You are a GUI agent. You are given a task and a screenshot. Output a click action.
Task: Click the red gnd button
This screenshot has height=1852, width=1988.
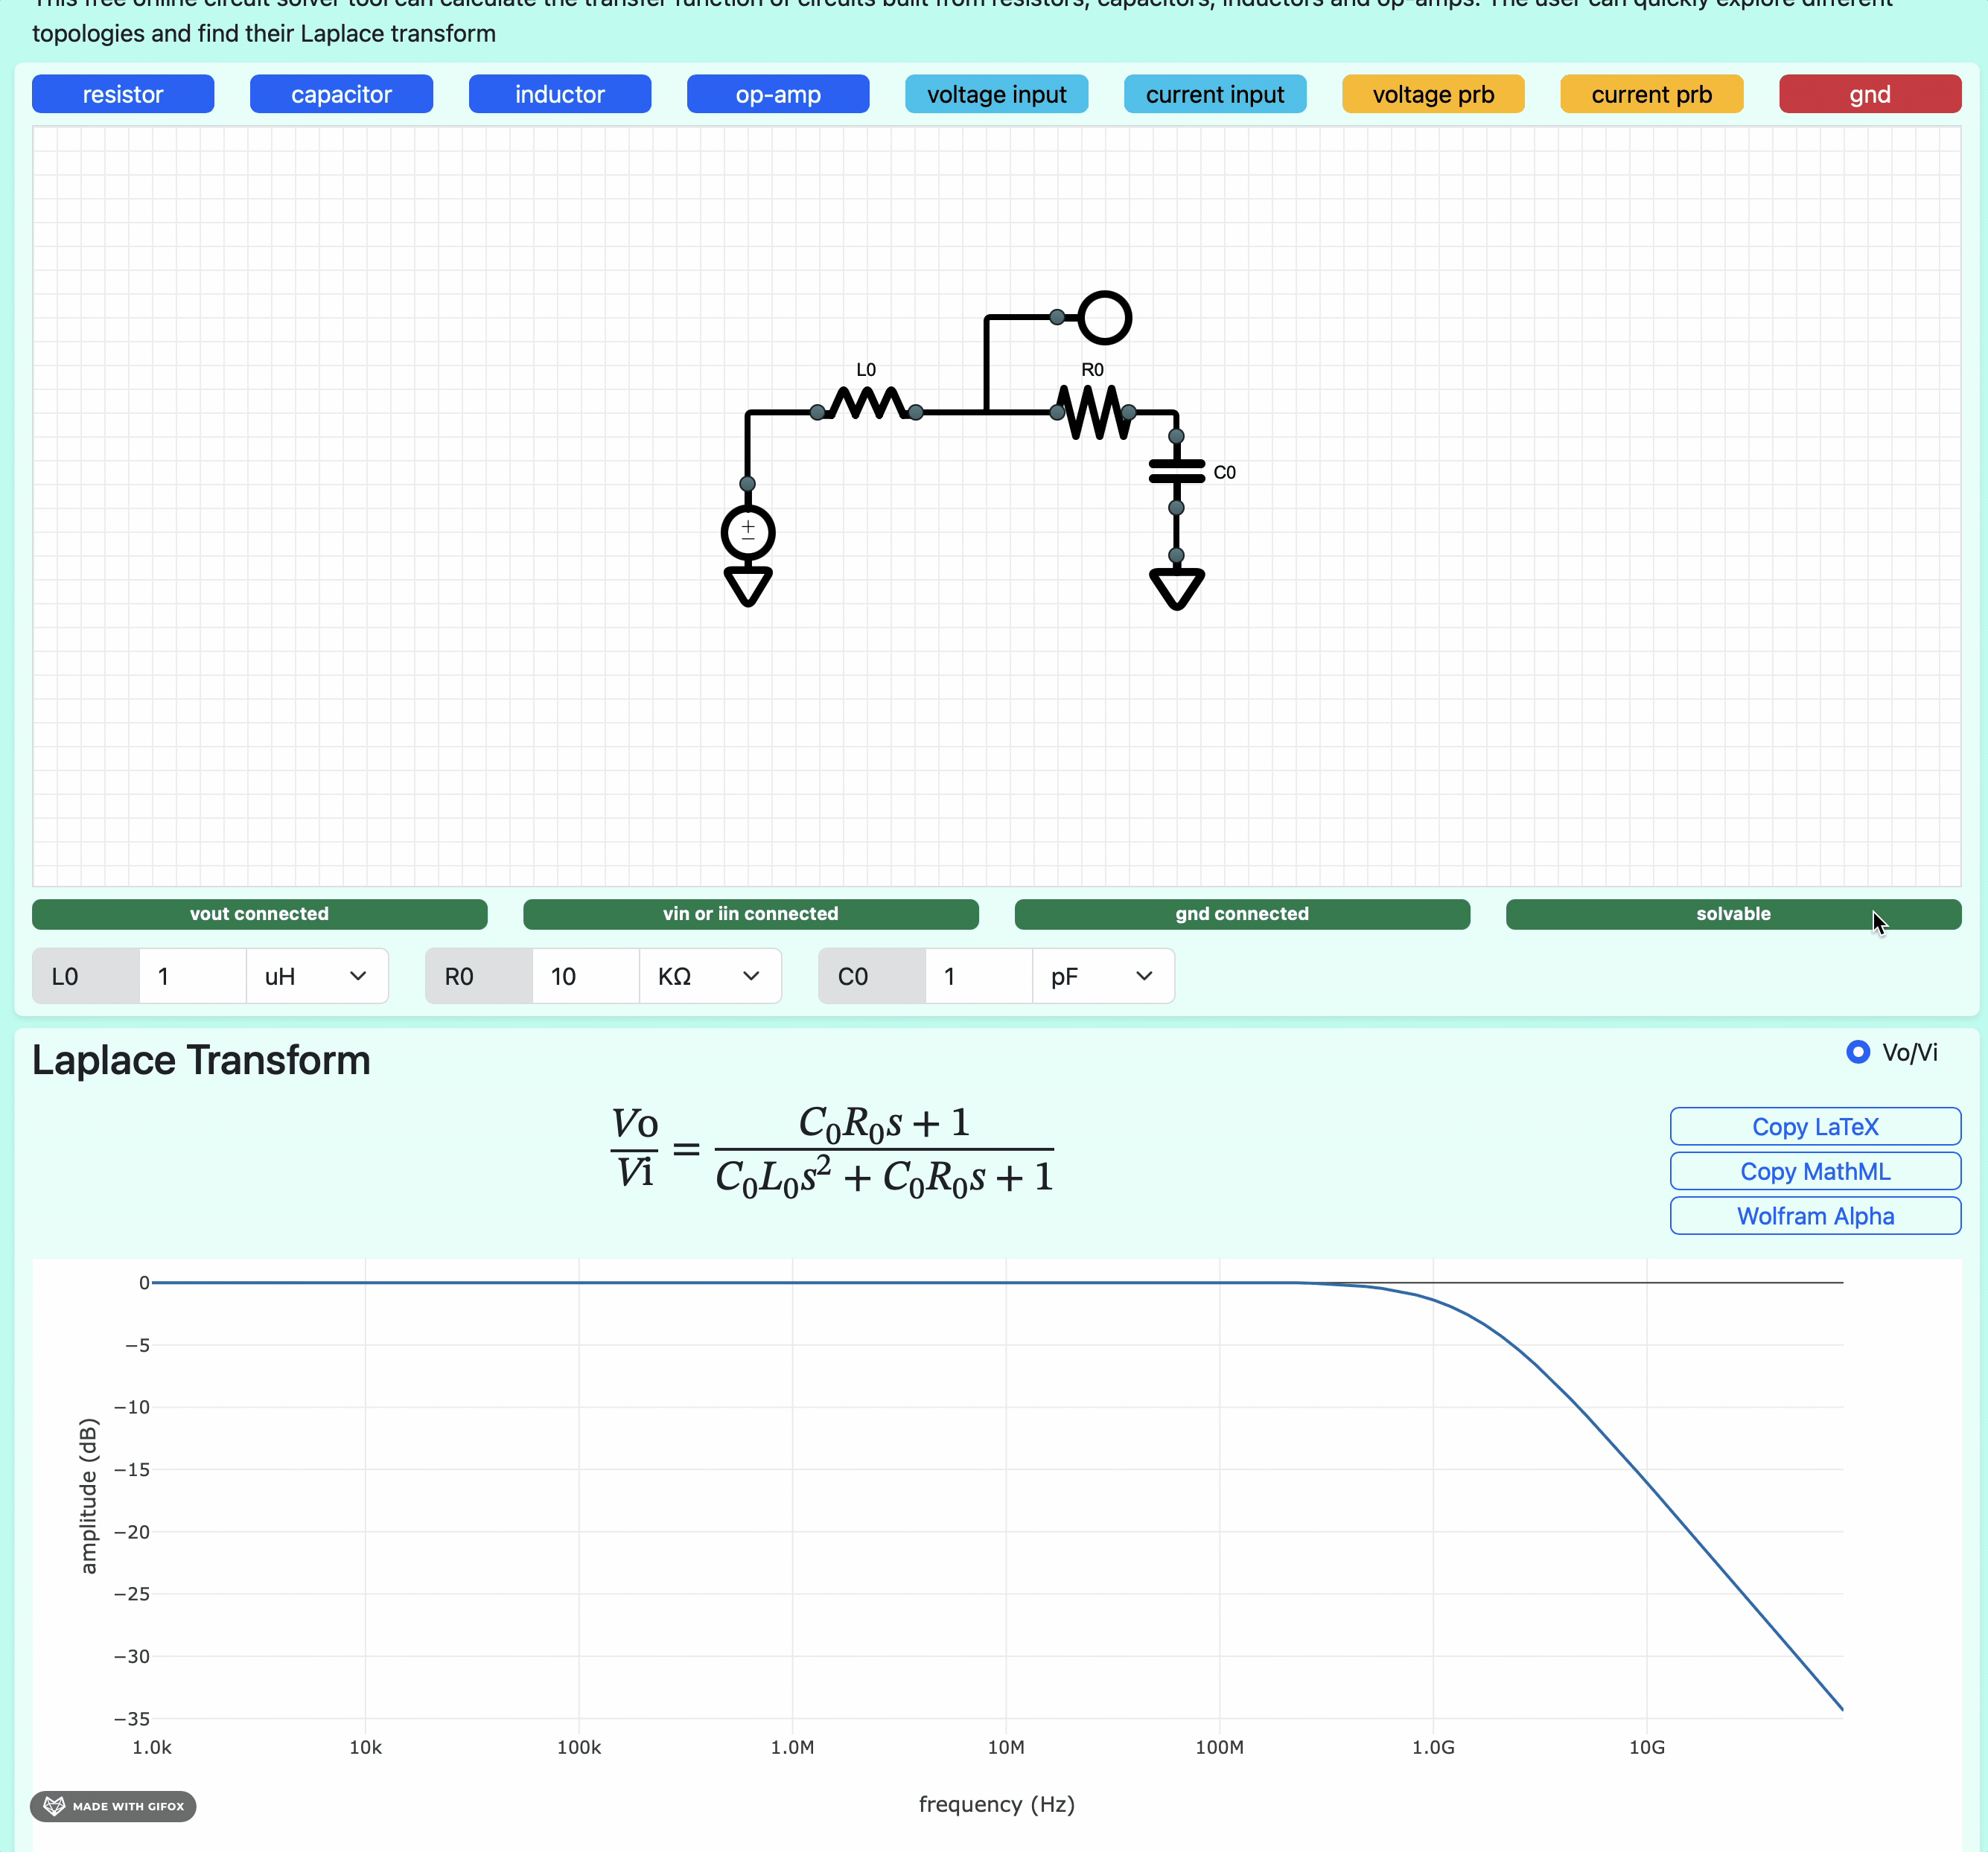tap(1869, 94)
